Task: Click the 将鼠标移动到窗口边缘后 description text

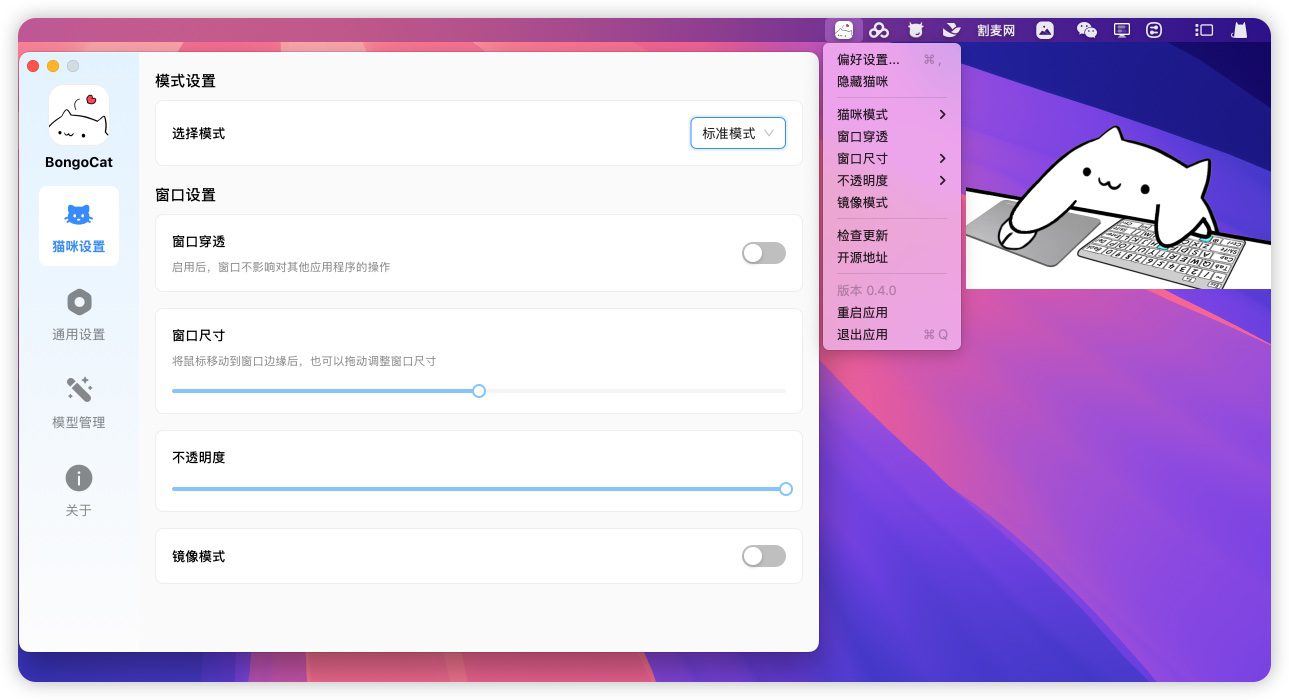Action: point(304,361)
